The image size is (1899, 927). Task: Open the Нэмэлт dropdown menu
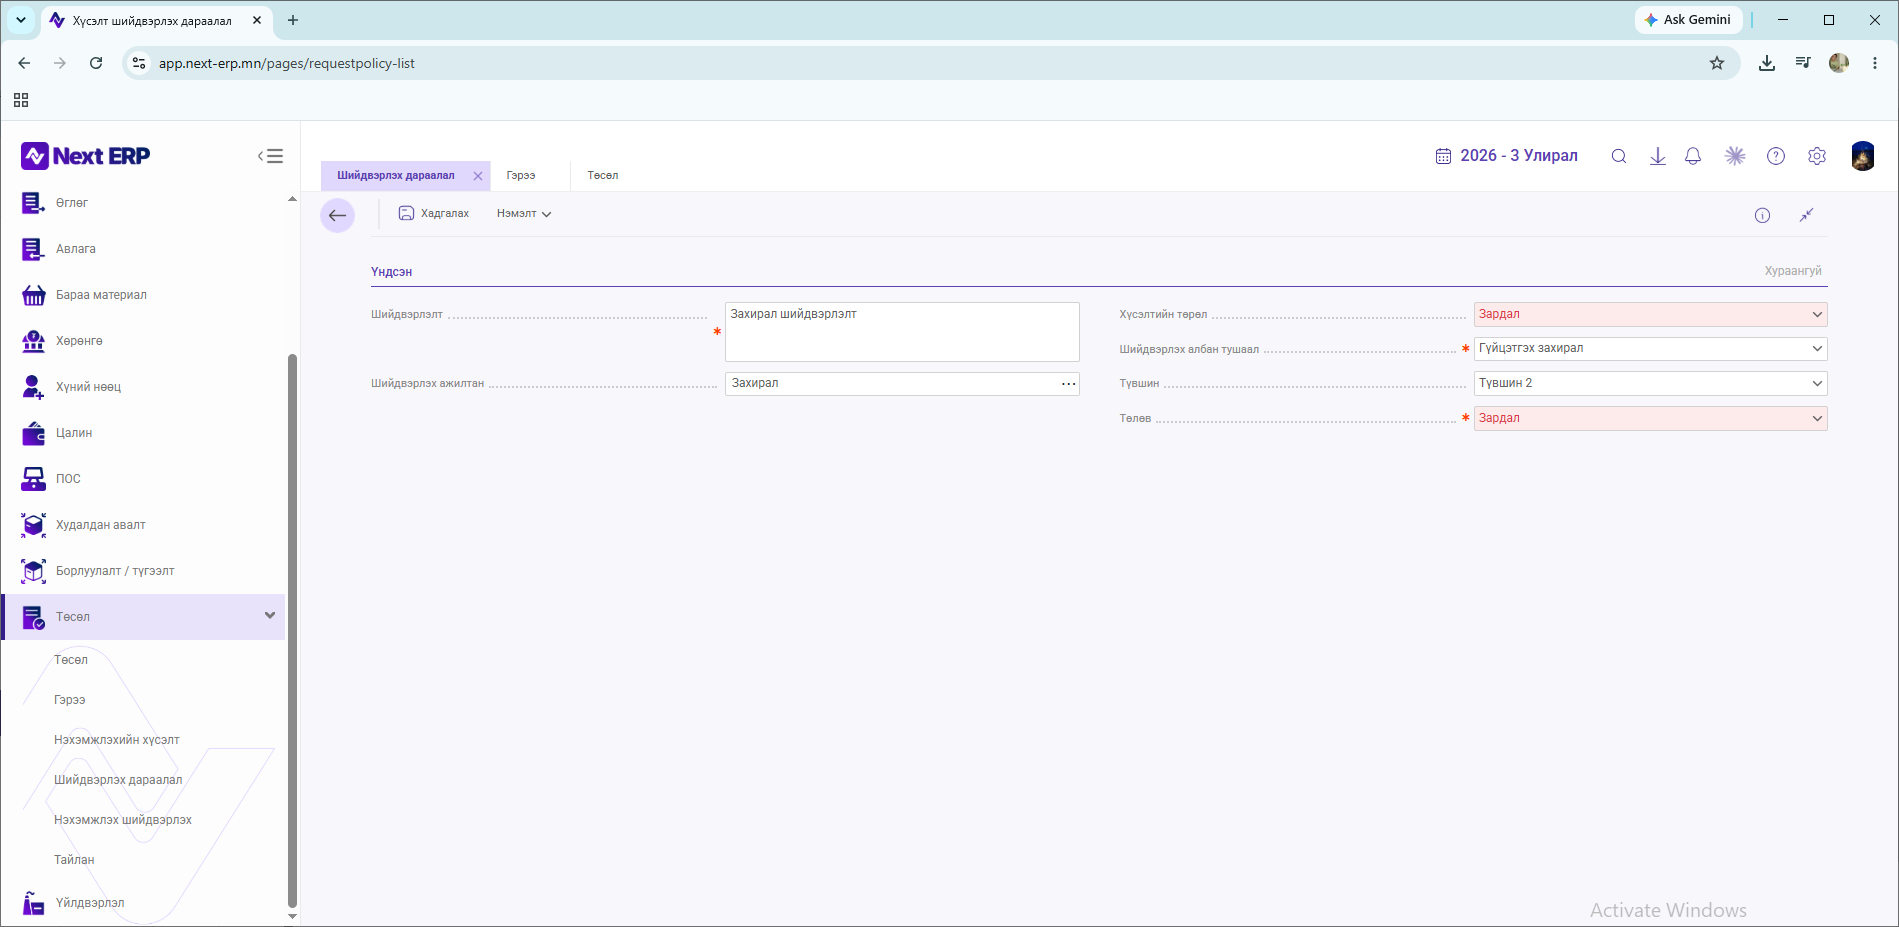coord(524,214)
